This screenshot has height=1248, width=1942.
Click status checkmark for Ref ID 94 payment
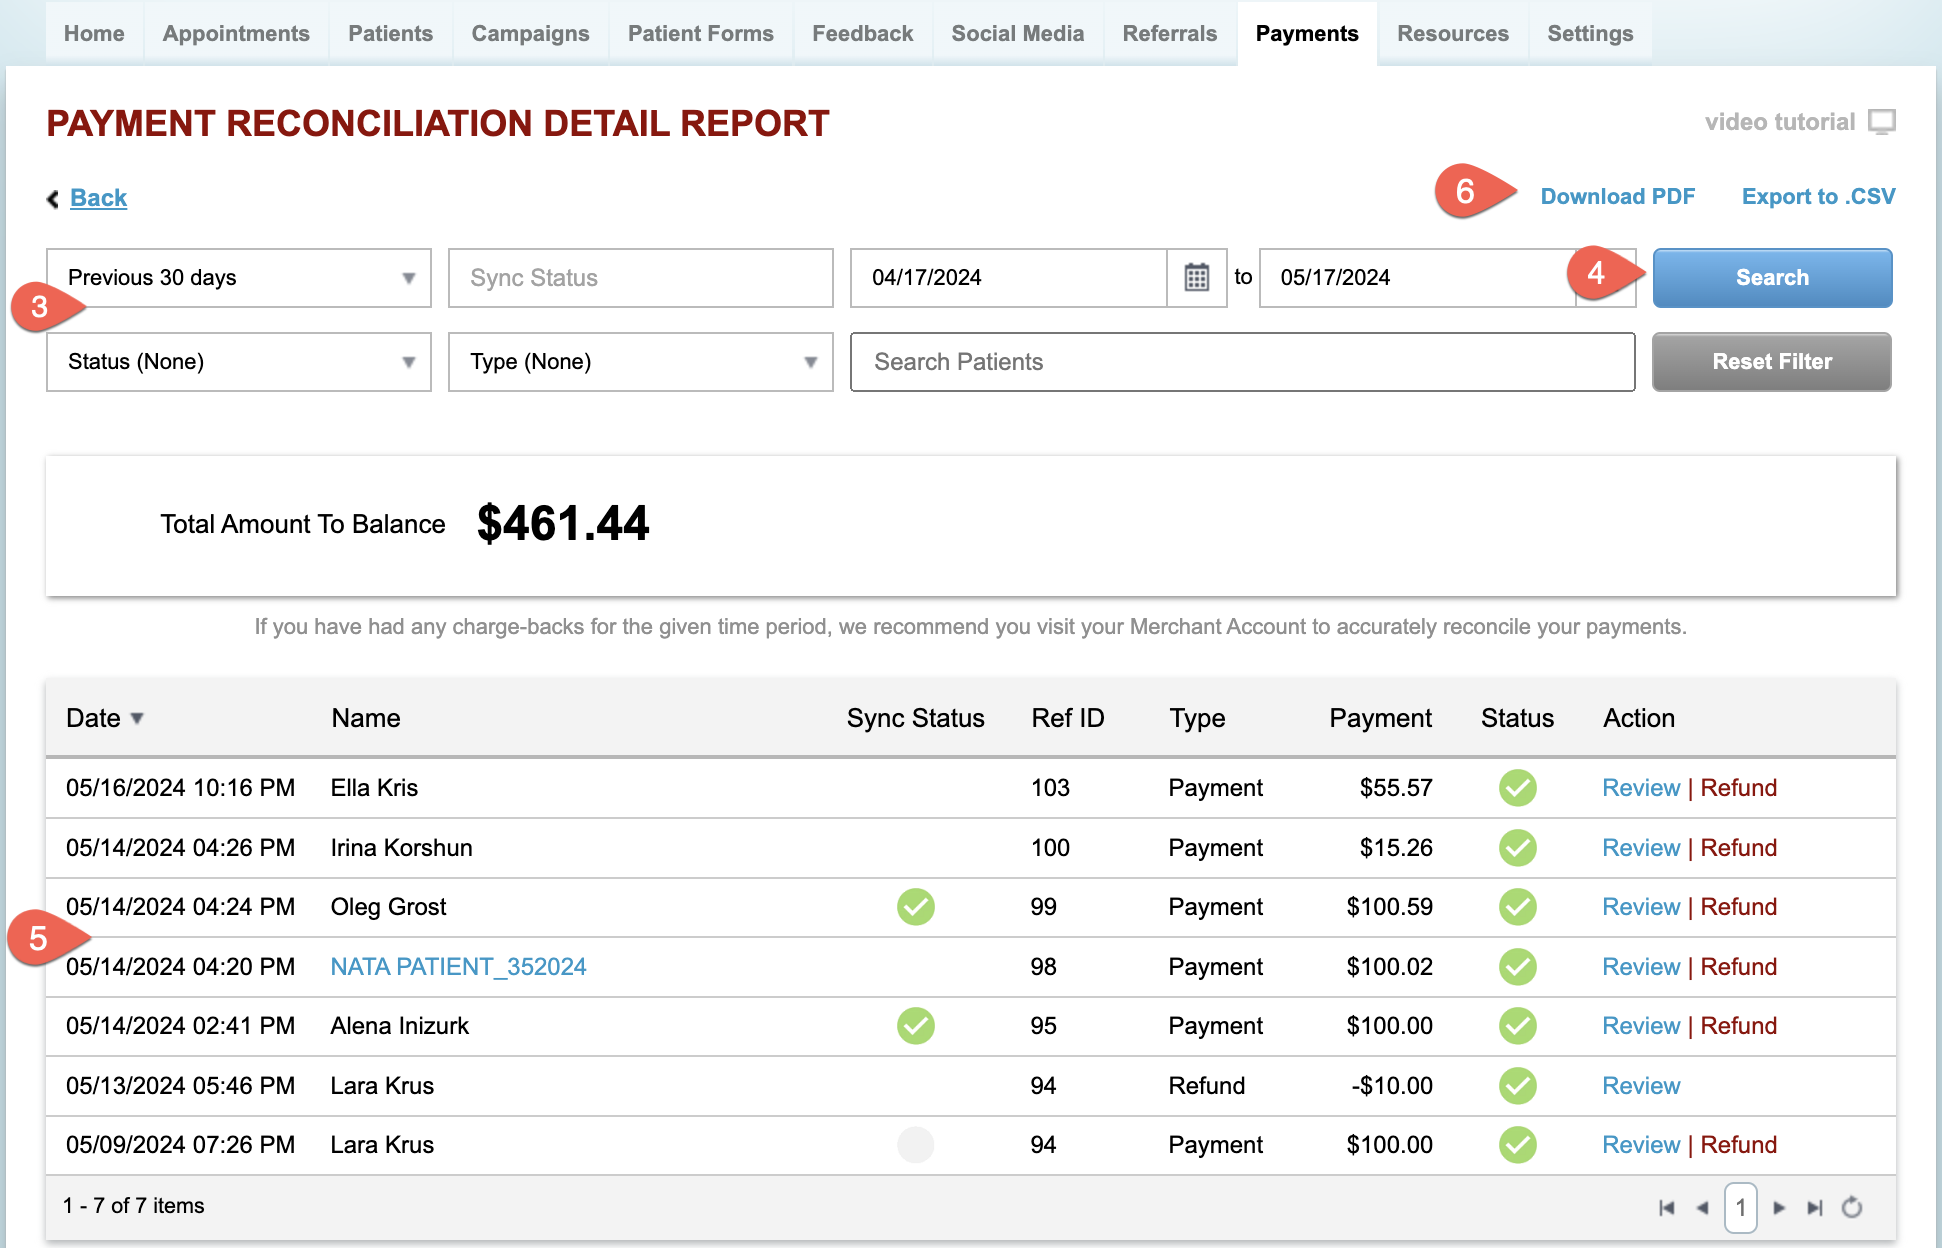point(1517,1145)
